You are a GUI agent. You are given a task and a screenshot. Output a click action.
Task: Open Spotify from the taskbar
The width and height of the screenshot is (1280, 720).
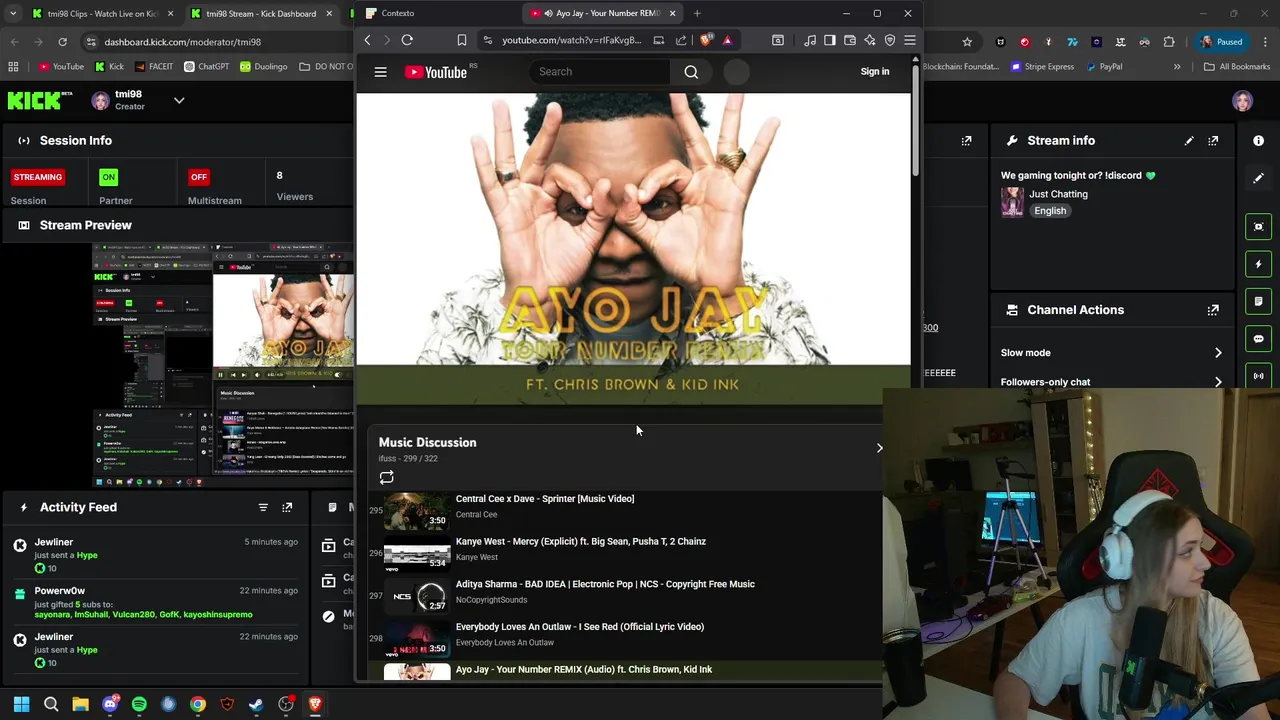point(139,704)
